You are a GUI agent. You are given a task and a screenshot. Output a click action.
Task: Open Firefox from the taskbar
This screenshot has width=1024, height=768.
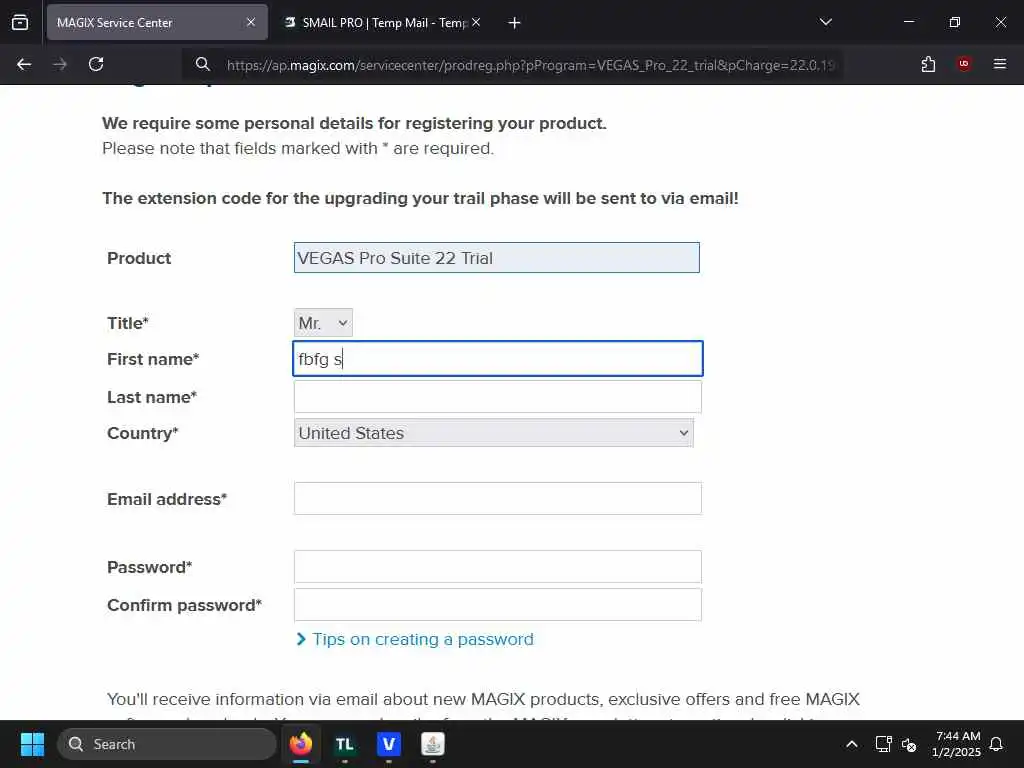(x=301, y=744)
